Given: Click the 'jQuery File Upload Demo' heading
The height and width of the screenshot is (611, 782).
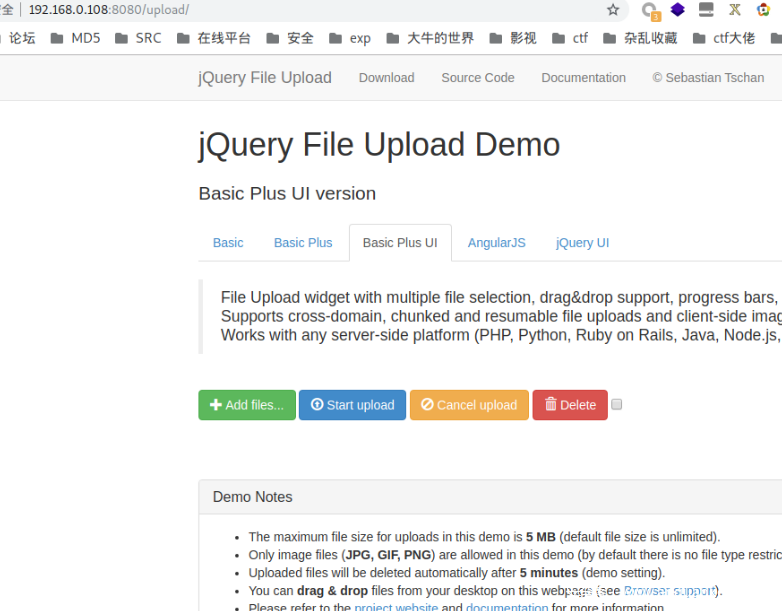Looking at the screenshot, I should 379,145.
